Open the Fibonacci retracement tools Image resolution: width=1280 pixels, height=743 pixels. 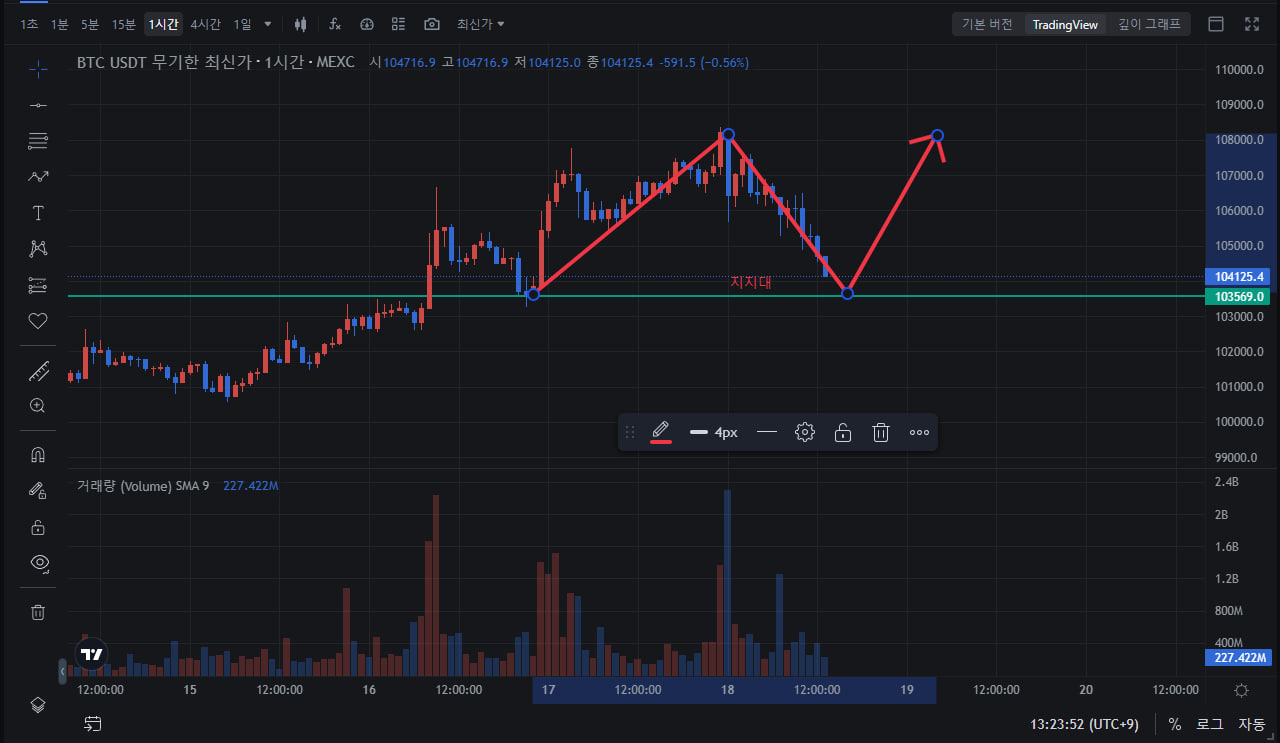click(x=38, y=141)
